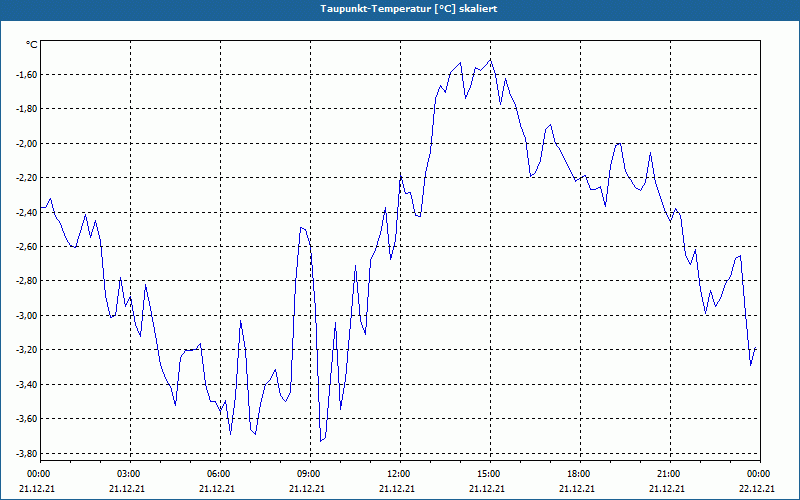
Task: Select the -3,60 y-axis label
Action: [27, 418]
